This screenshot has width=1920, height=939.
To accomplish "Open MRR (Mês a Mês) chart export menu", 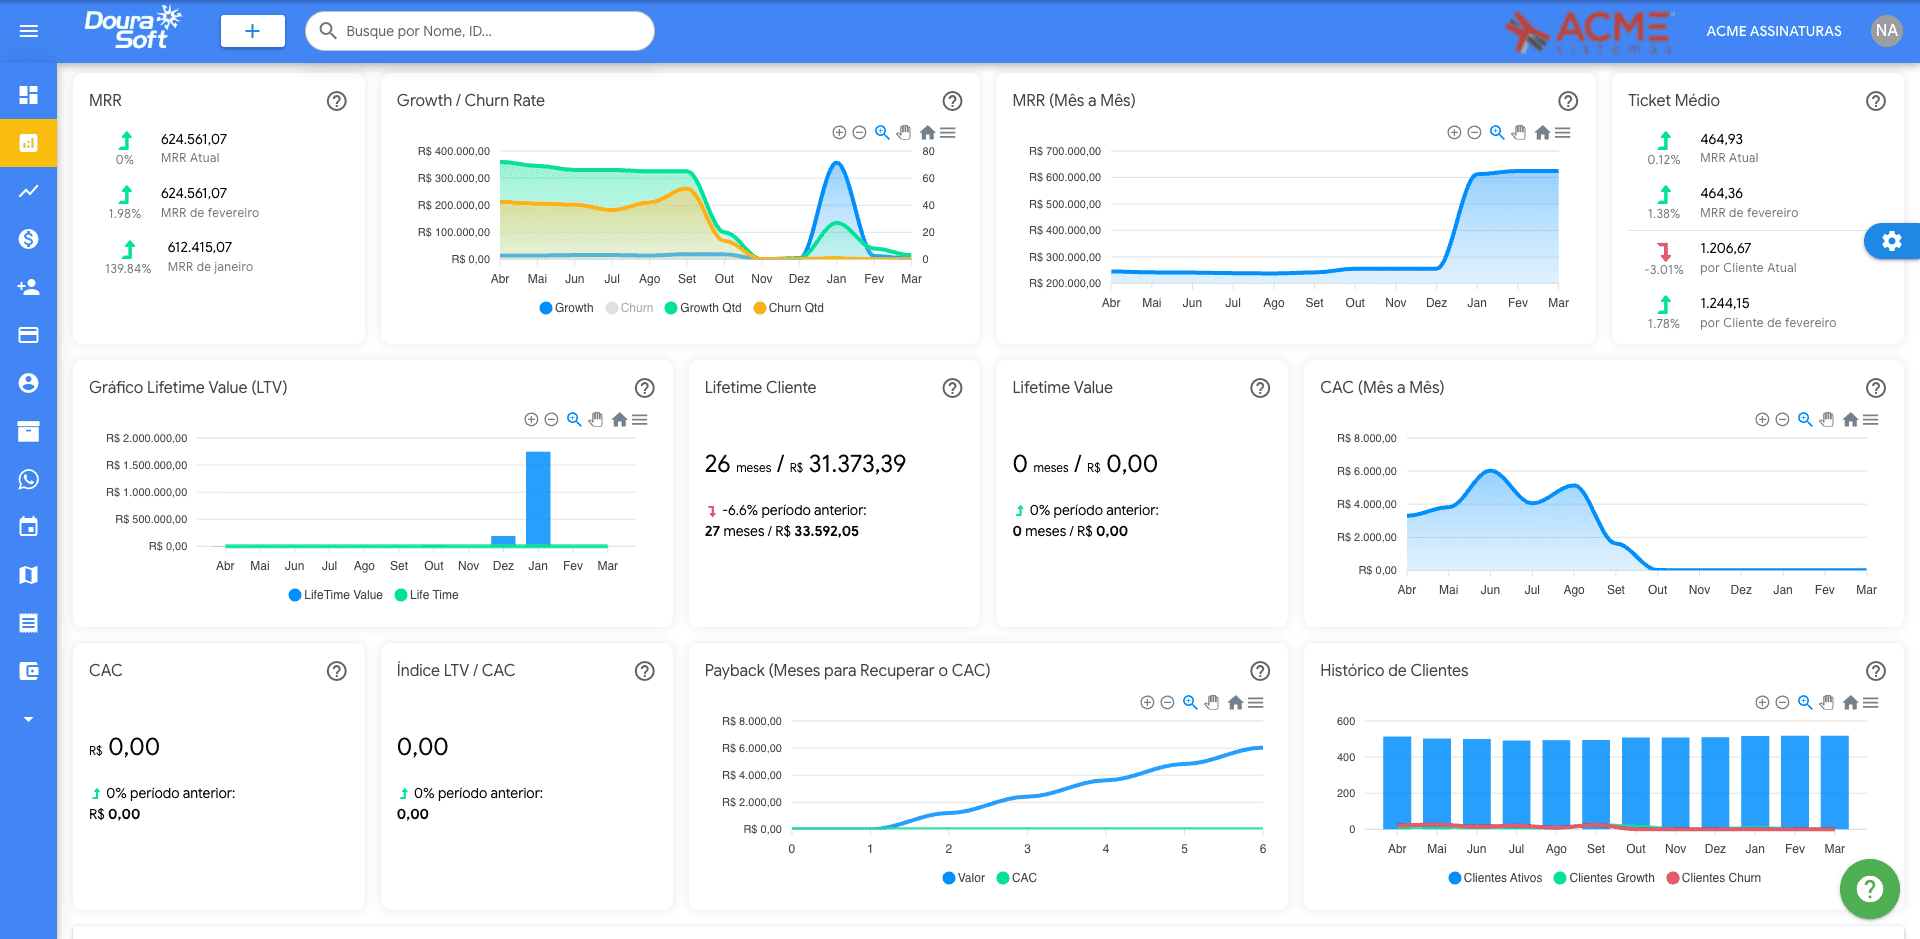I will pyautogui.click(x=1563, y=133).
